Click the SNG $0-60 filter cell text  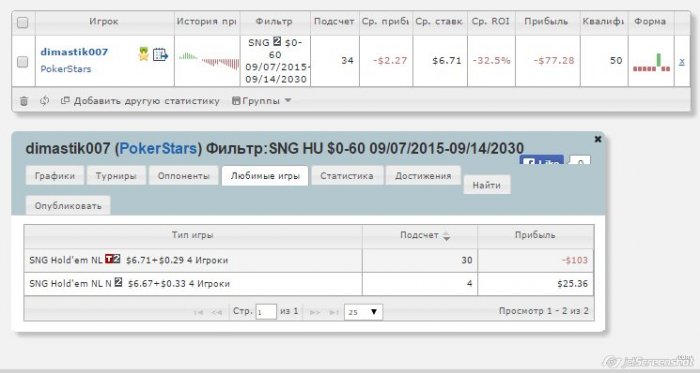[275, 61]
